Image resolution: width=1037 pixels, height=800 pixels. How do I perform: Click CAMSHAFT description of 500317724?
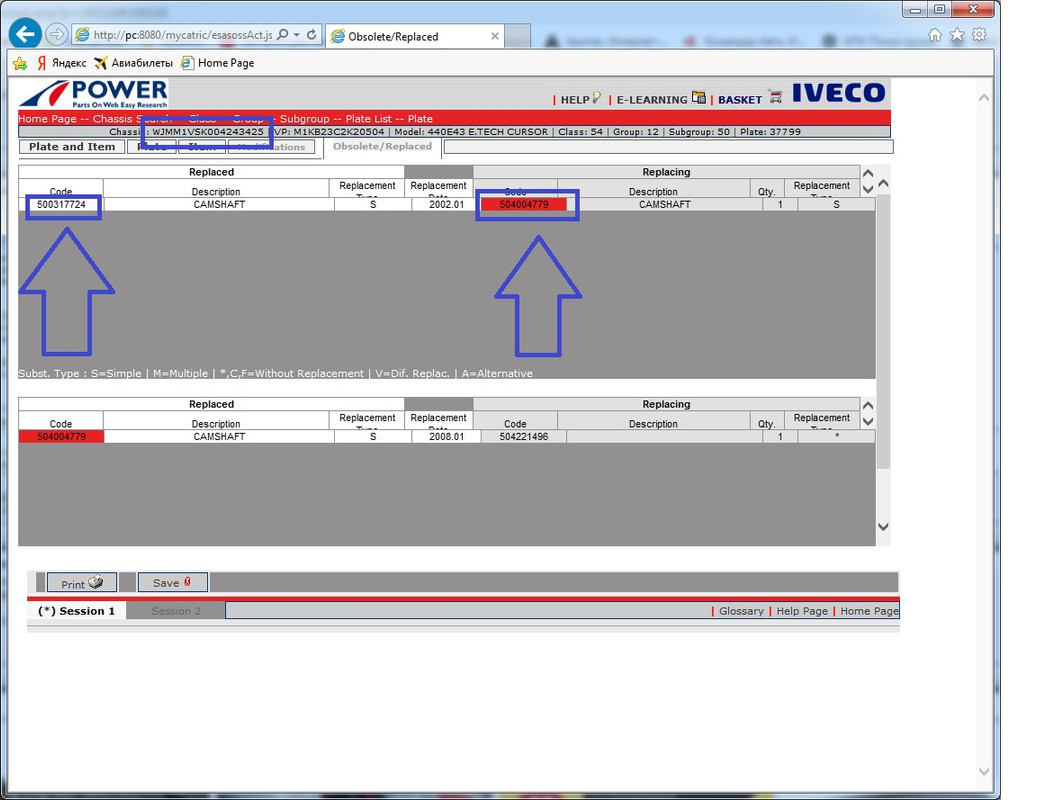tap(219, 204)
